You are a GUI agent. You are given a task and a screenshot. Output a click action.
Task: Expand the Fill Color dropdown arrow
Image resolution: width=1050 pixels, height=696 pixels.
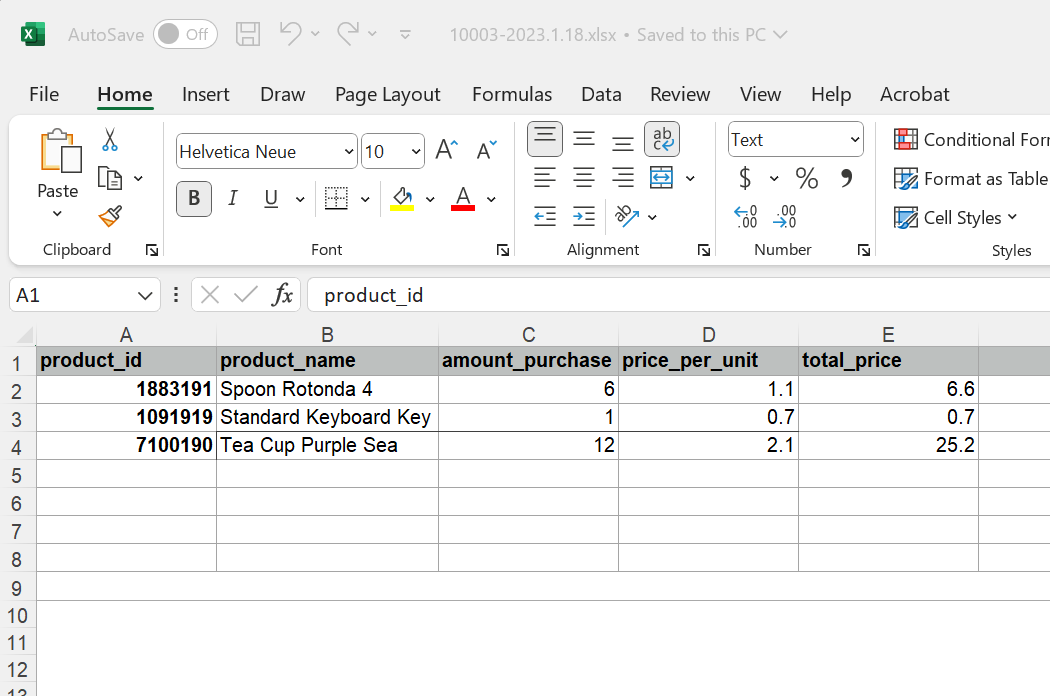click(430, 199)
